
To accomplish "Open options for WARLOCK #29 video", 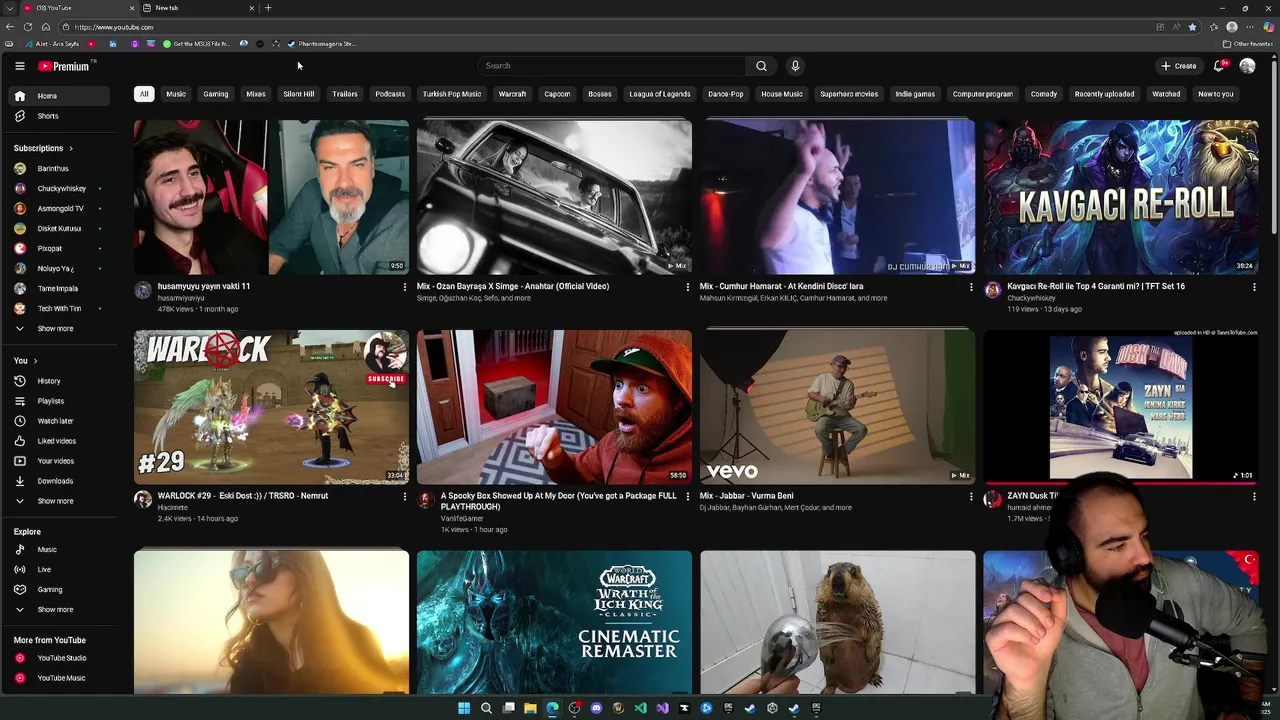I will 405,496.
